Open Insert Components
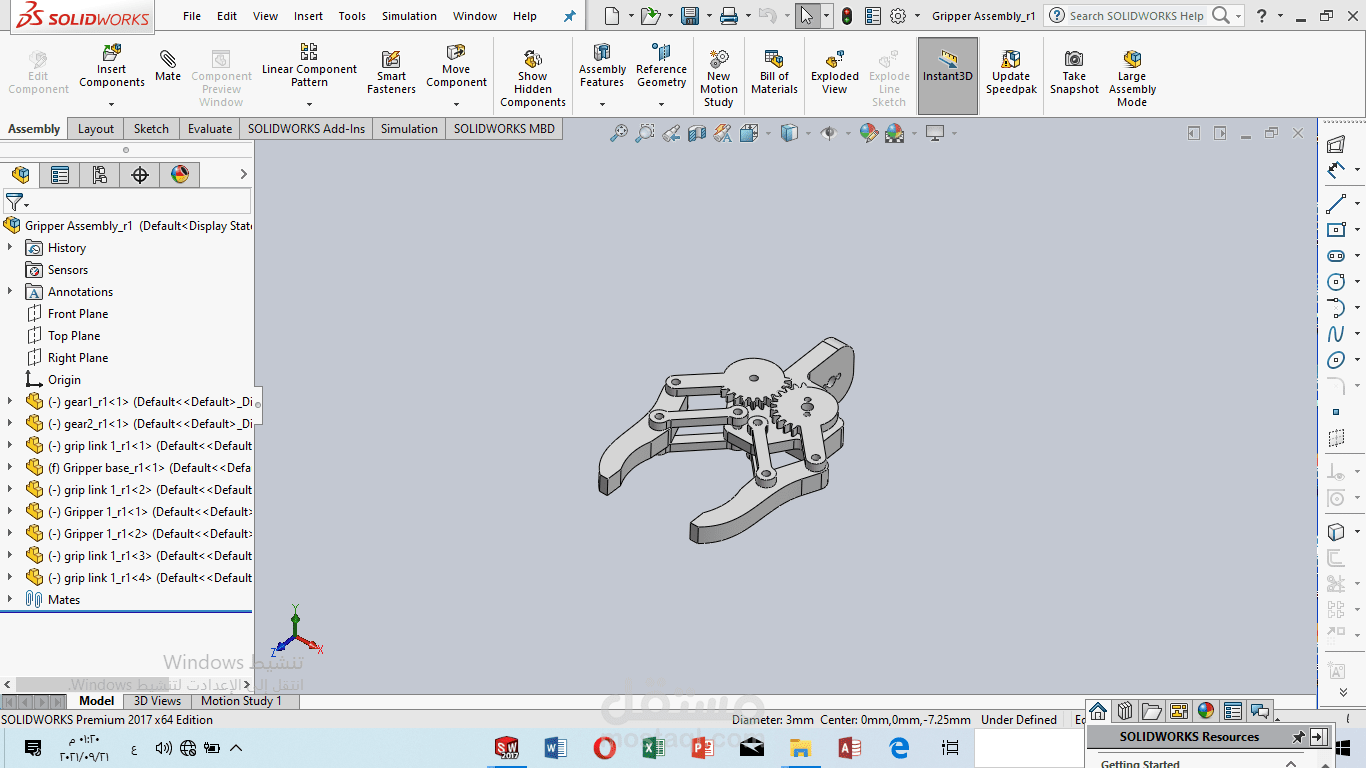 tap(111, 69)
